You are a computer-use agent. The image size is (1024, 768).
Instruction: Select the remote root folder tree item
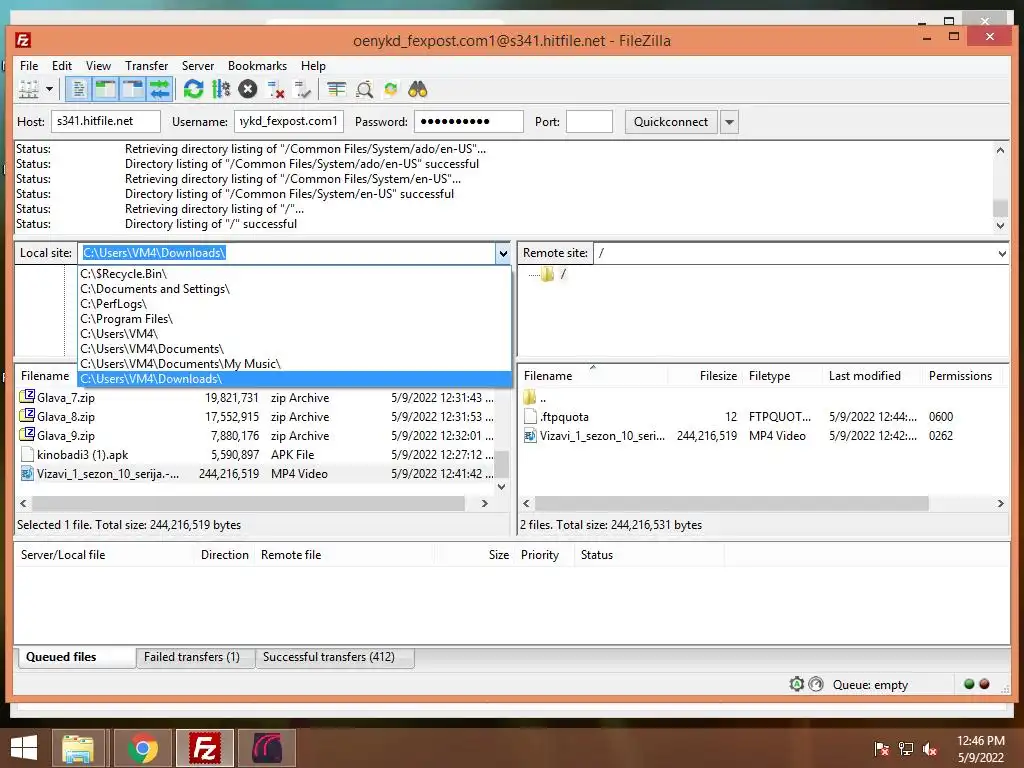tap(554, 274)
